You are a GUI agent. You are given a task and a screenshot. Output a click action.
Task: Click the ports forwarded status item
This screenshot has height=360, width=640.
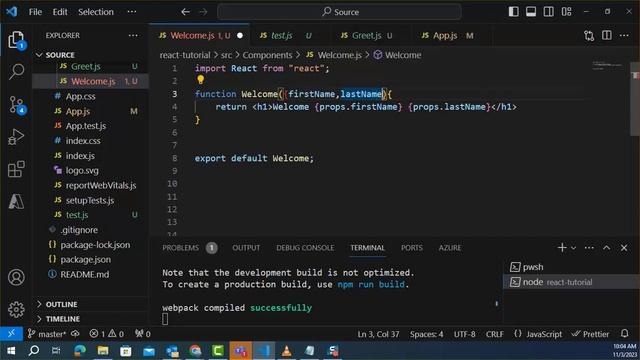143,334
